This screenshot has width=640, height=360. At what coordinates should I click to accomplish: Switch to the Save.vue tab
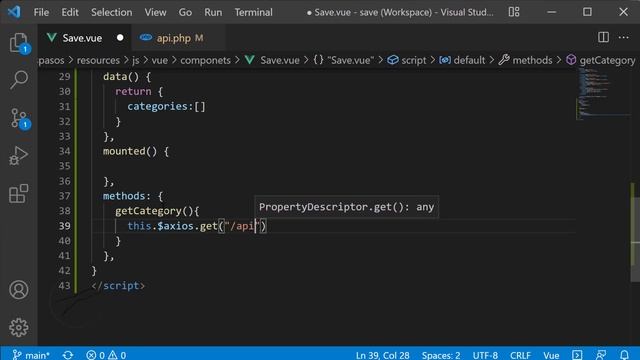click(x=85, y=38)
